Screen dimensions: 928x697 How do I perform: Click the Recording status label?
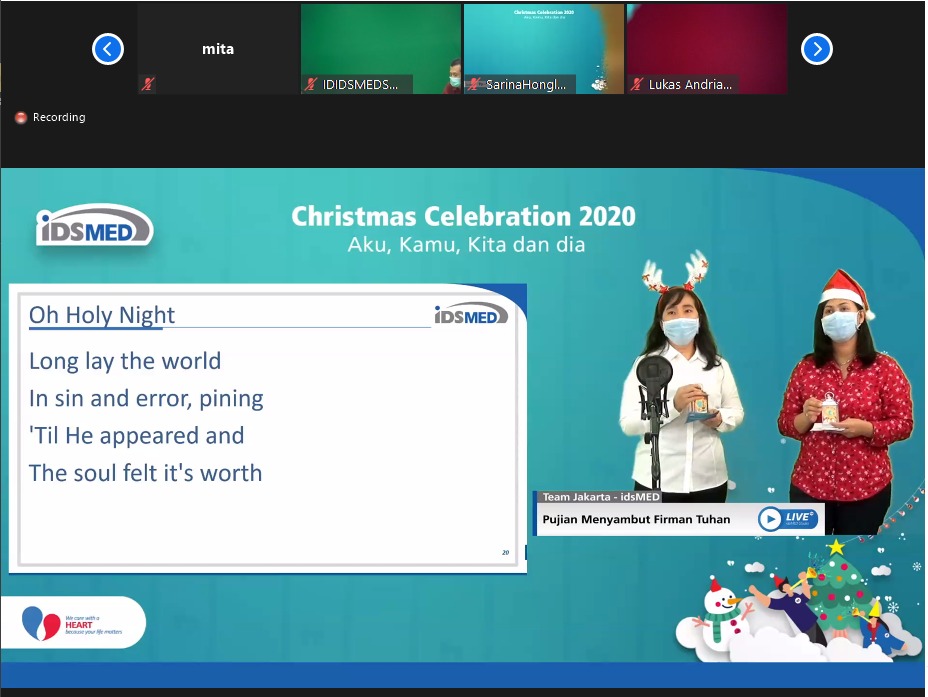59,117
